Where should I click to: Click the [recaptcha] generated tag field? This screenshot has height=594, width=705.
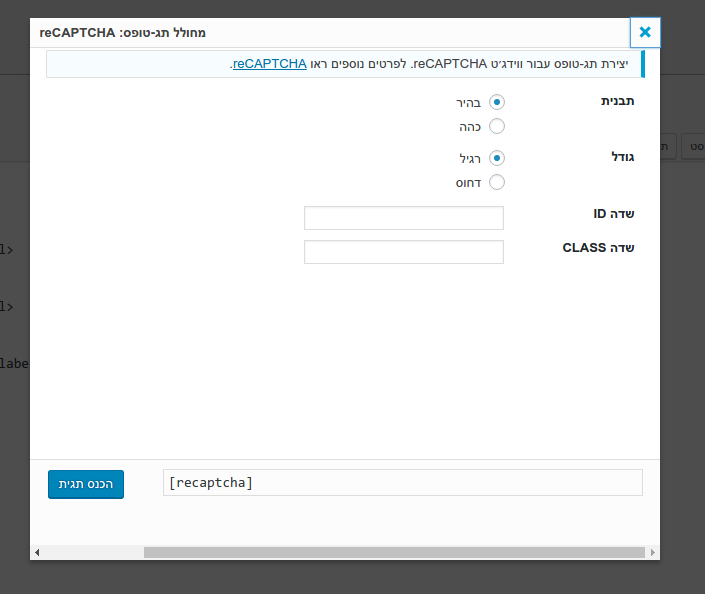(x=402, y=483)
